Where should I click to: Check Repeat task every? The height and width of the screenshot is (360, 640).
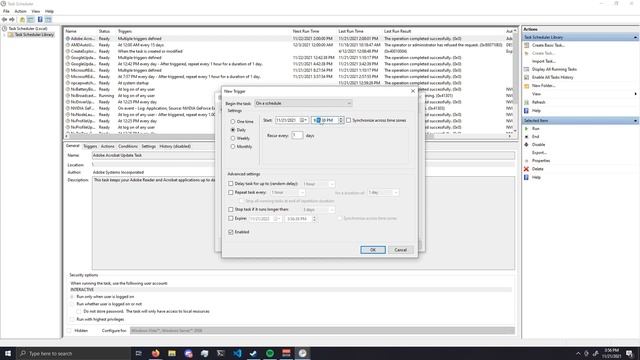click(x=231, y=192)
